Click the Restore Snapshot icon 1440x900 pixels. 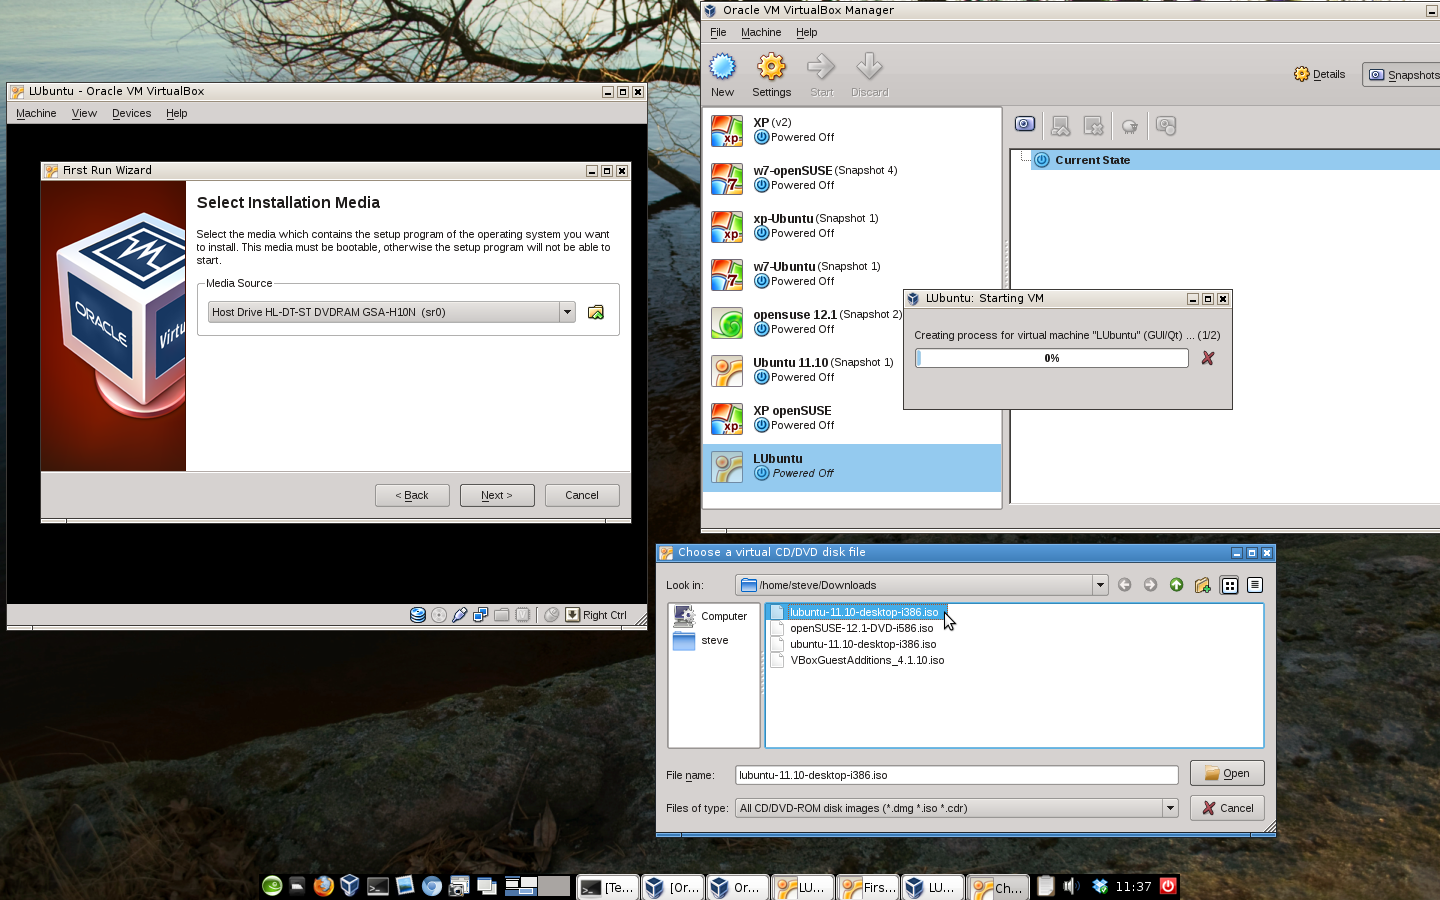(1061, 125)
